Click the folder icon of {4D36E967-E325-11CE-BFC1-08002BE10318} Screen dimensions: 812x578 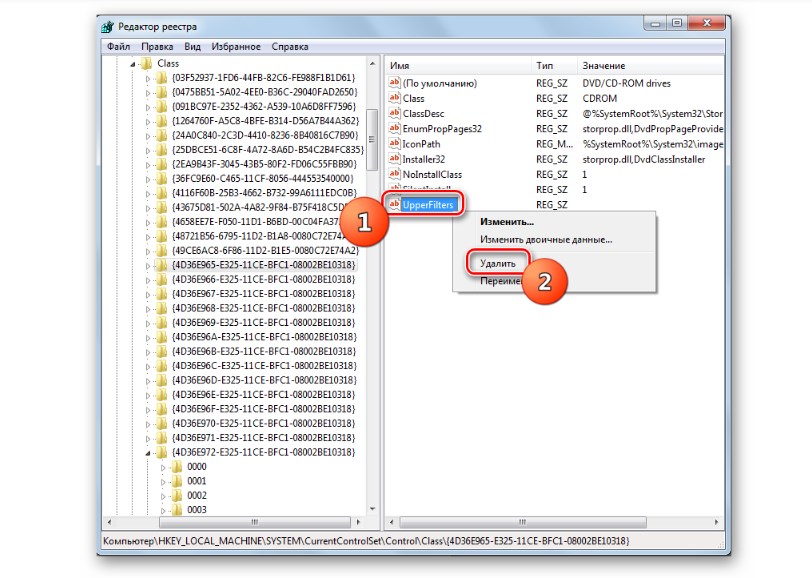162,294
